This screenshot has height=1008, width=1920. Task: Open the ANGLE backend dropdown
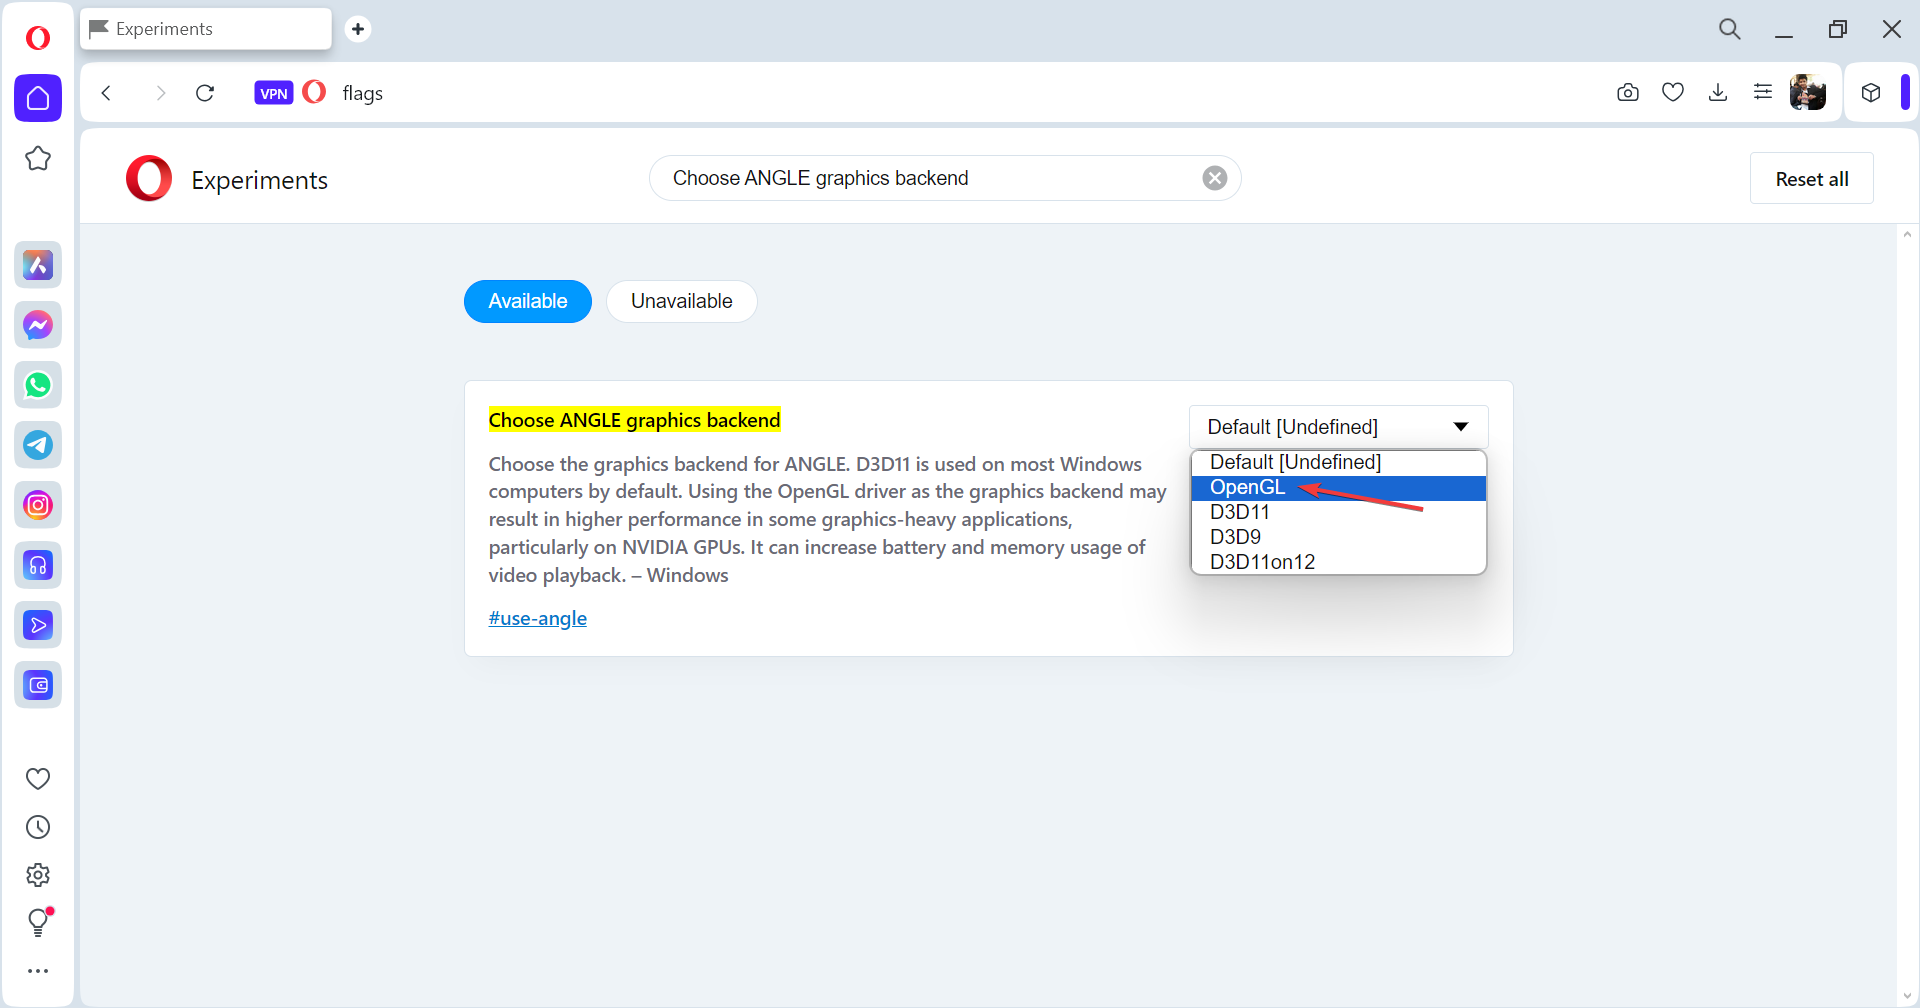pyautogui.click(x=1339, y=427)
